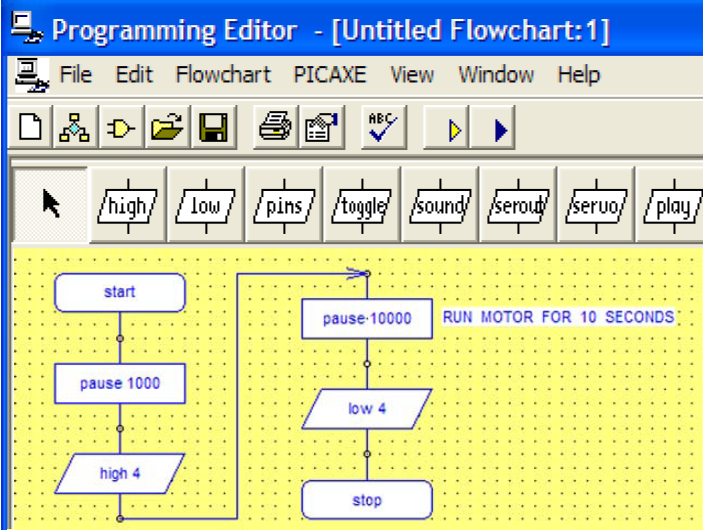Select the start block in flowchart

(x=120, y=292)
